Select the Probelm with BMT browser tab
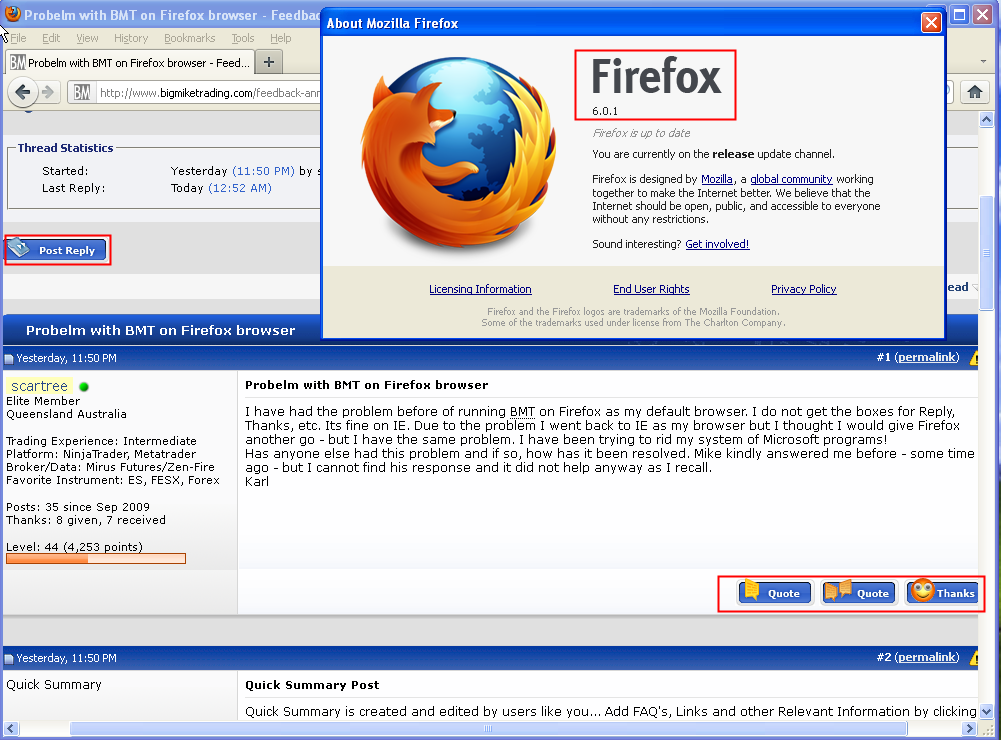1001x740 pixels. 130,63
